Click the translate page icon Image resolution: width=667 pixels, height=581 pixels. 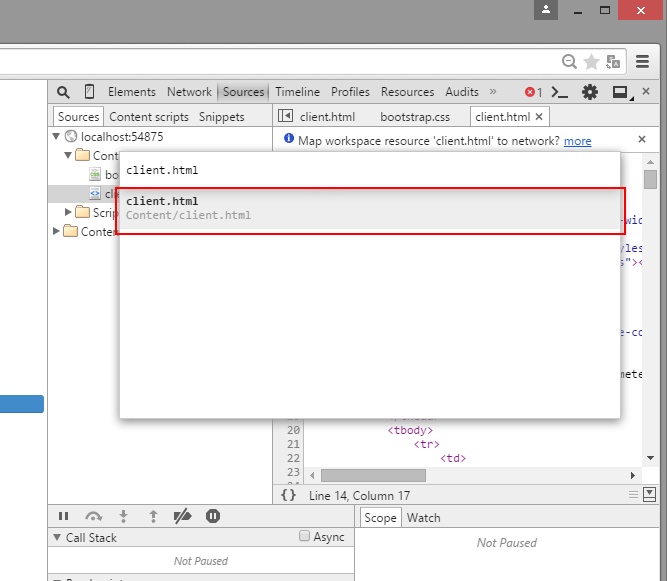point(613,62)
